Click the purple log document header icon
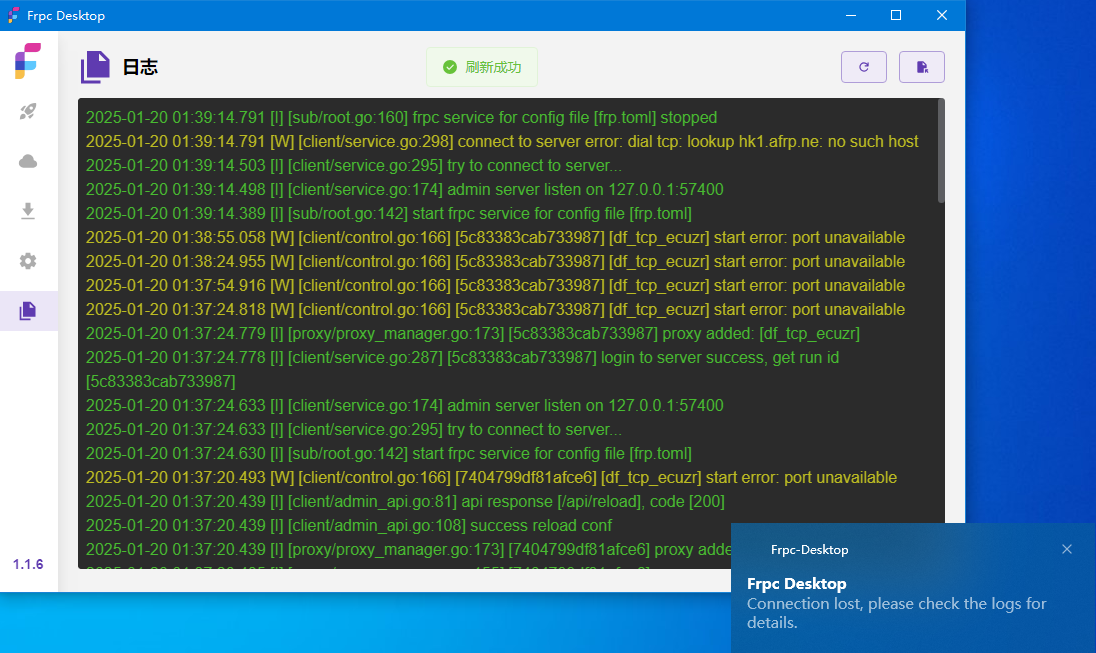Screen dimensions: 1096x653 click(95, 67)
